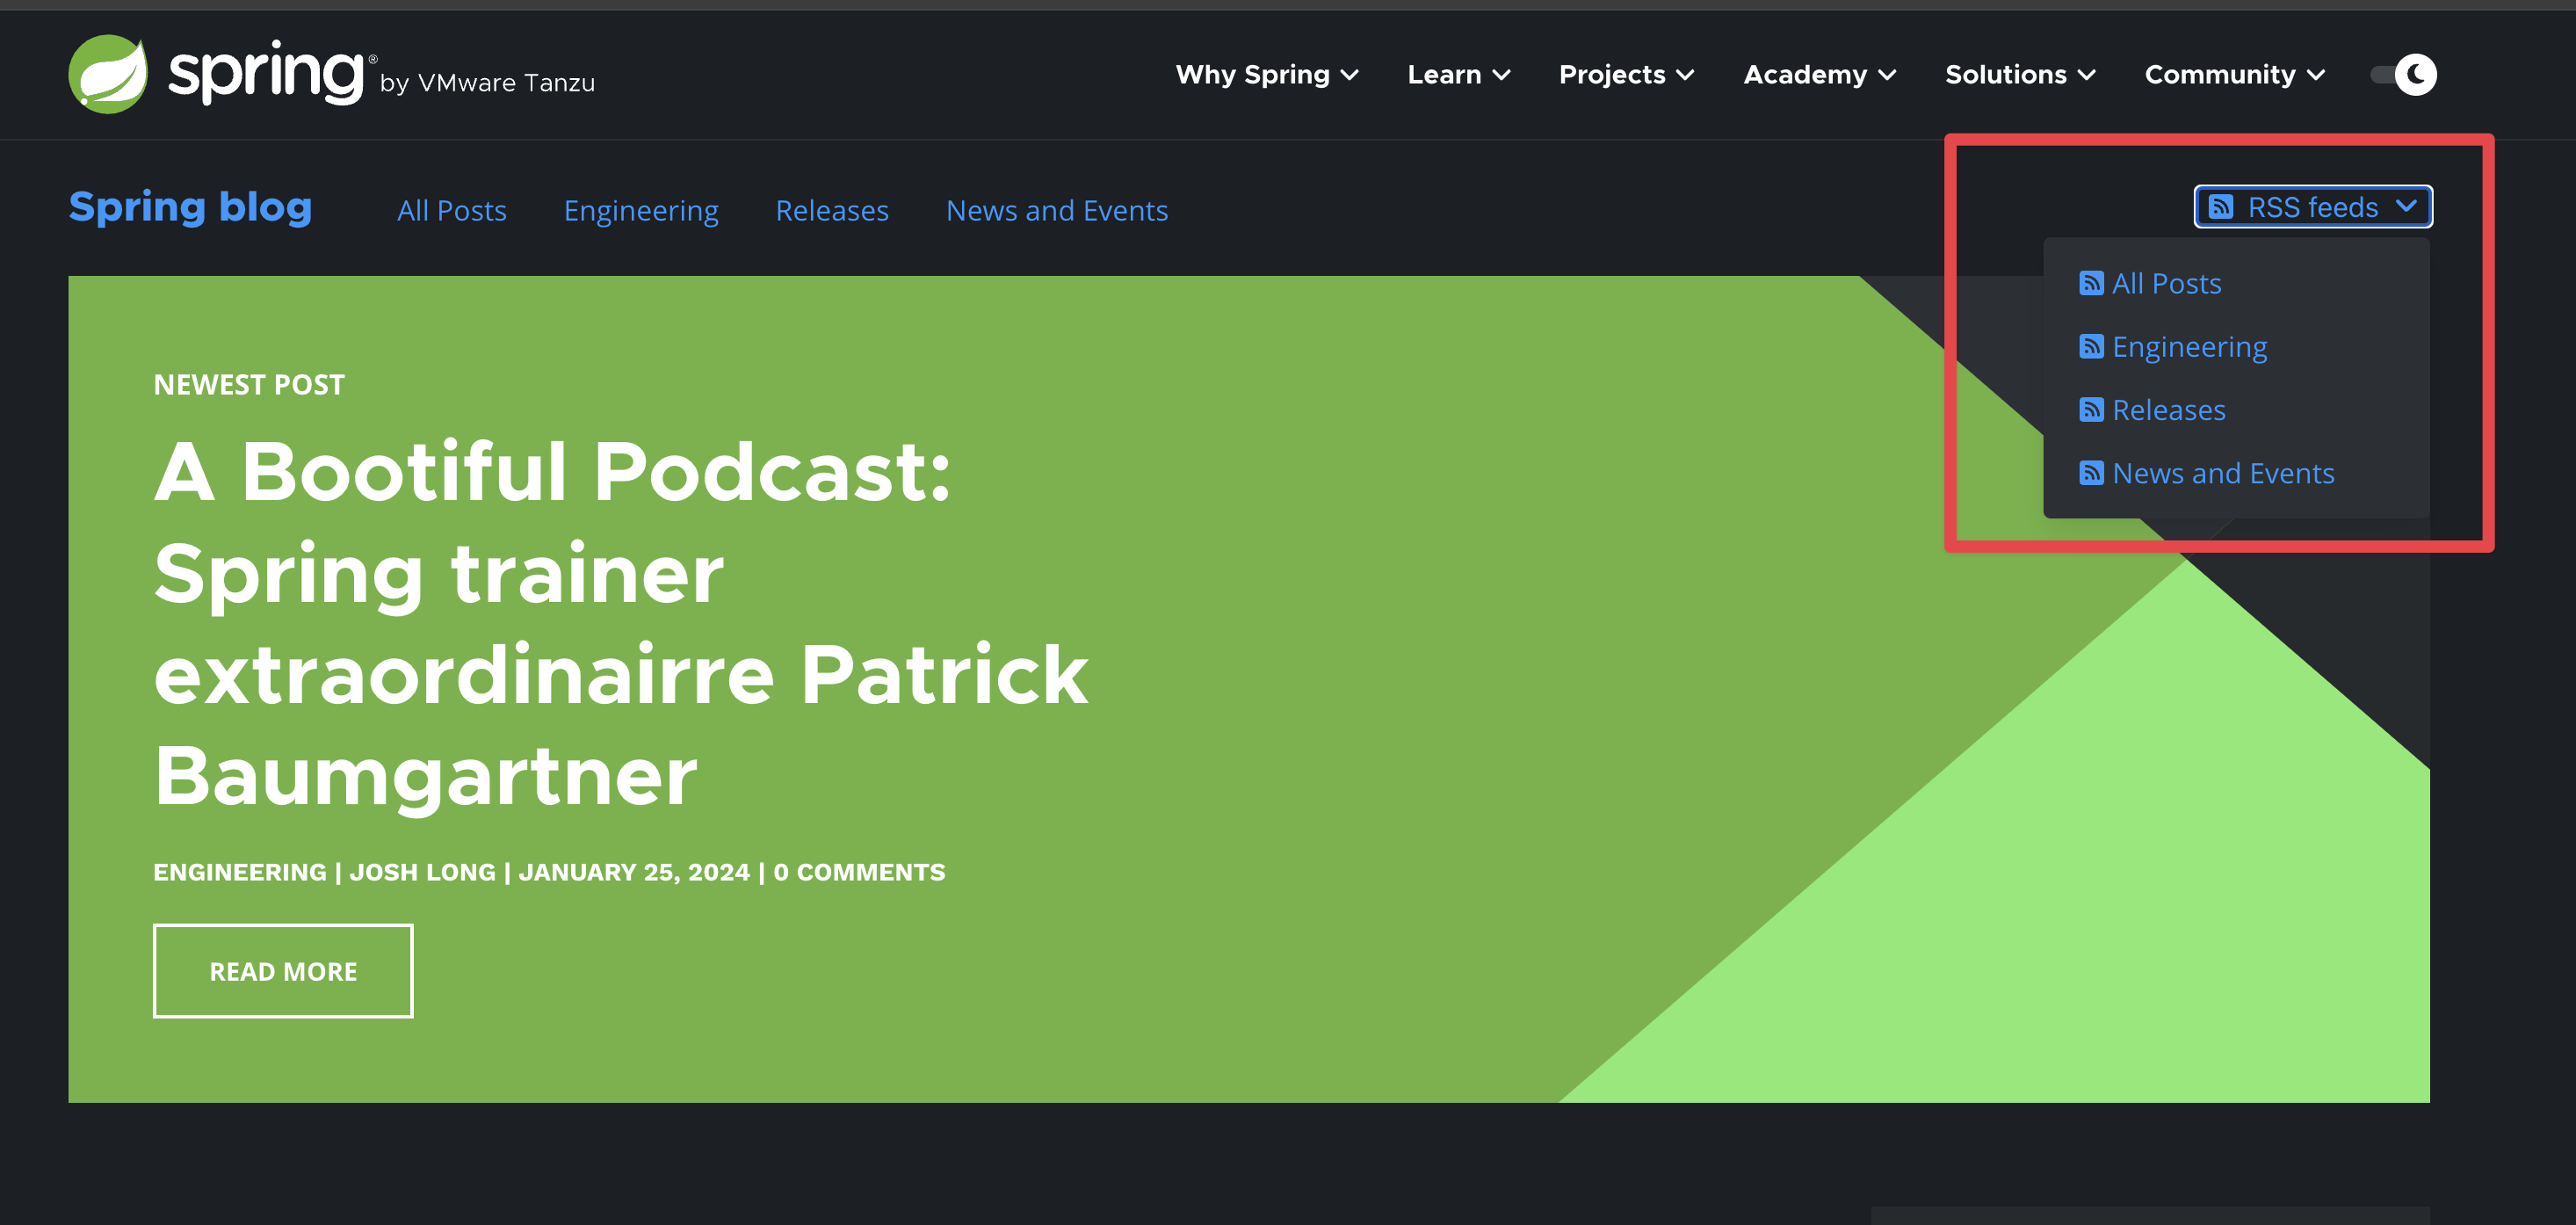Go to the Spring blog heading link
The height and width of the screenshot is (1225, 2576).
(x=190, y=207)
